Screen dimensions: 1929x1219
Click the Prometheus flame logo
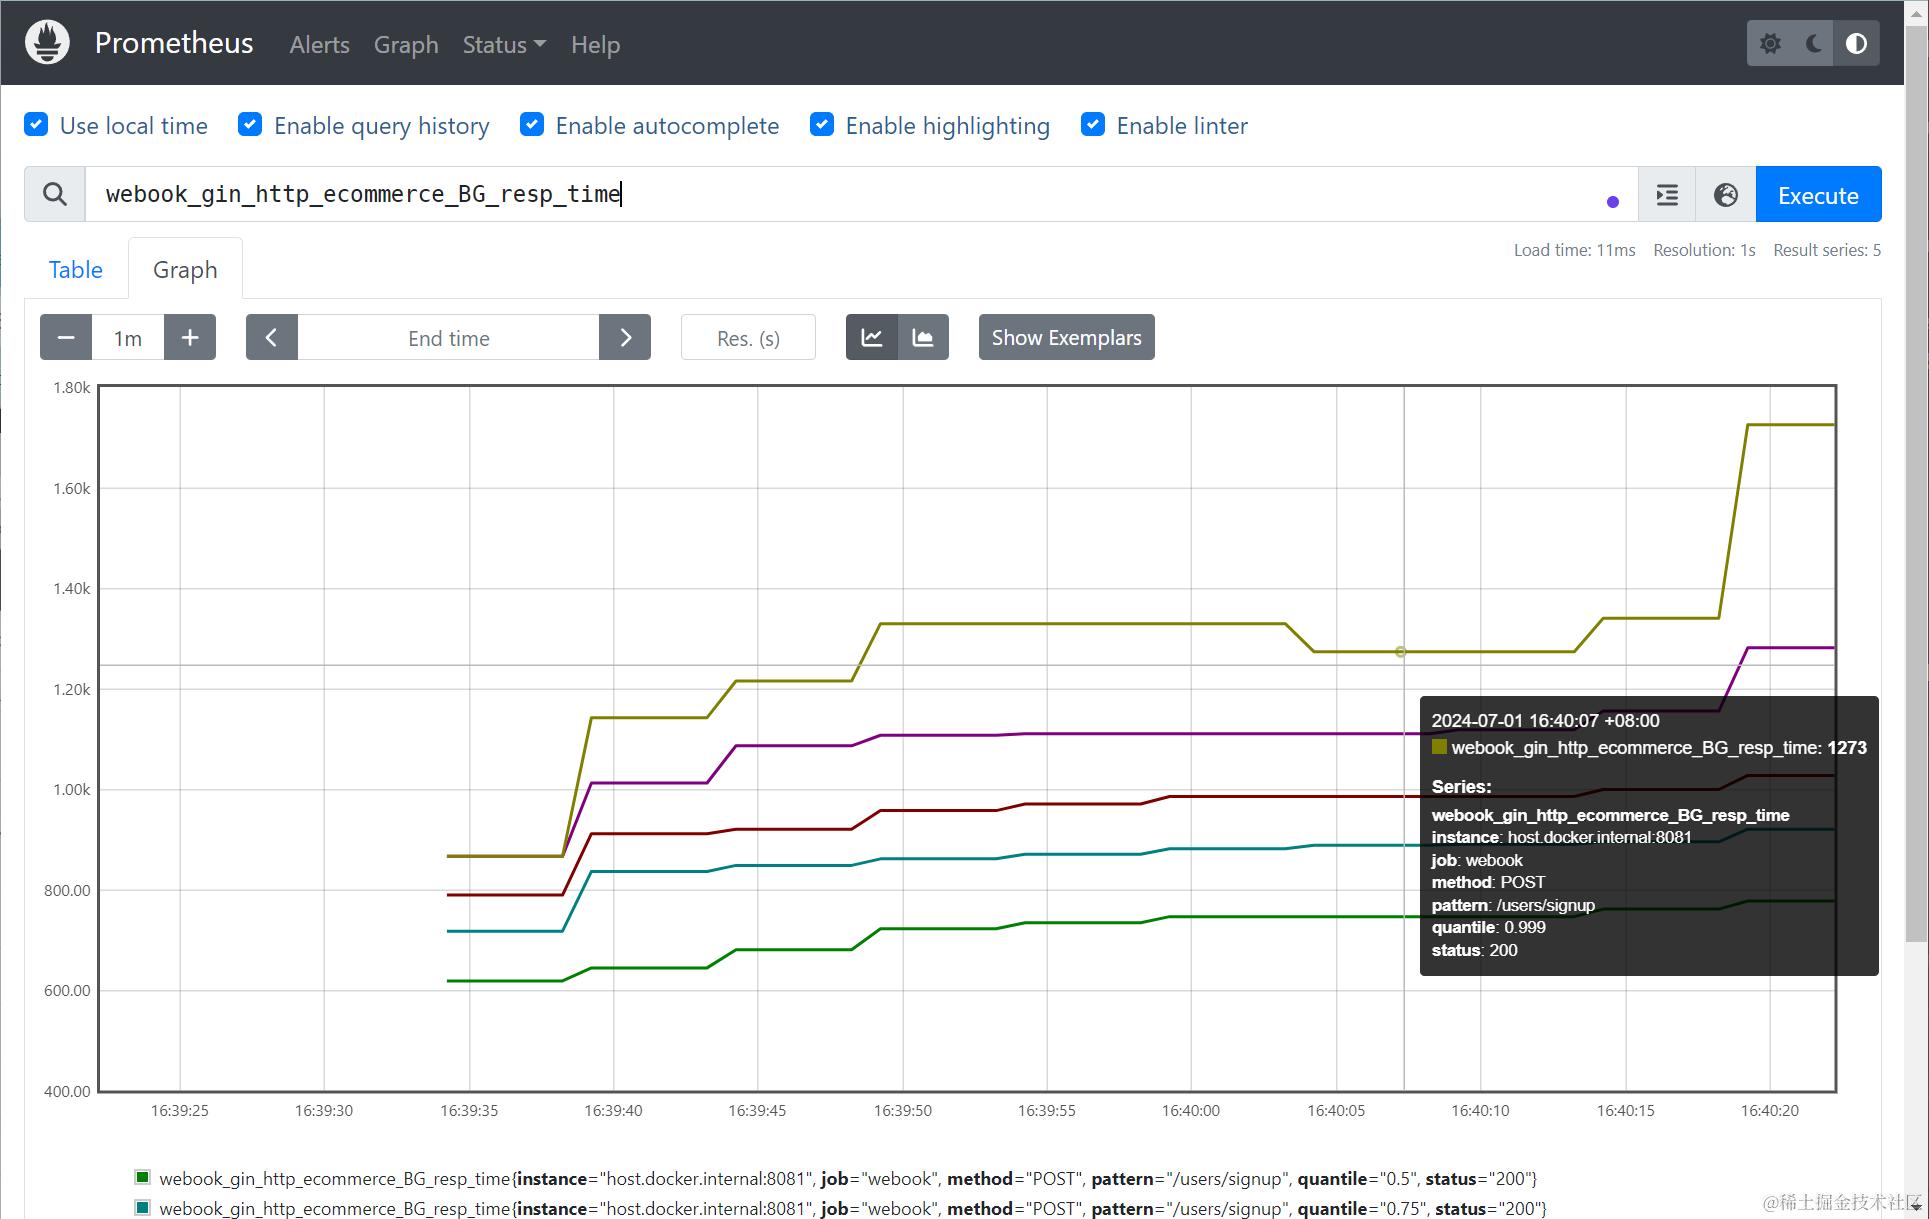coord(47,43)
